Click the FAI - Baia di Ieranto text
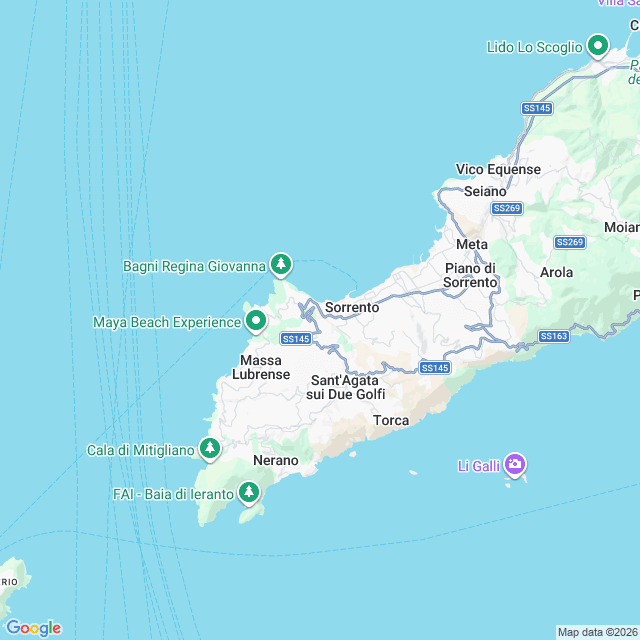 tap(173, 495)
